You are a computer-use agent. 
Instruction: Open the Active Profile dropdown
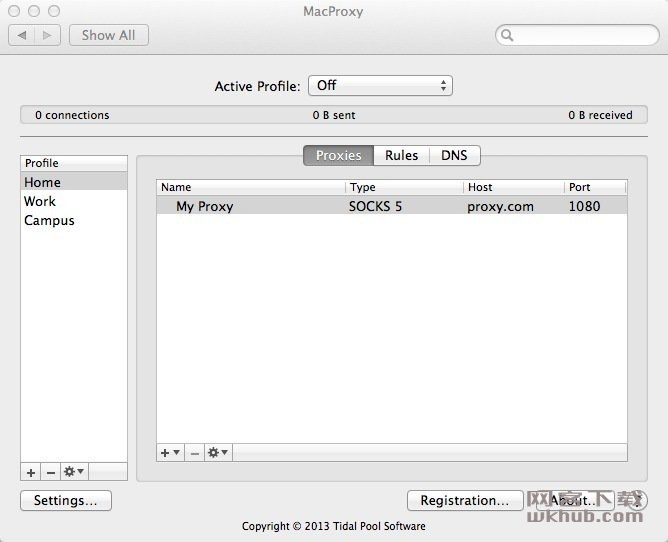(380, 86)
